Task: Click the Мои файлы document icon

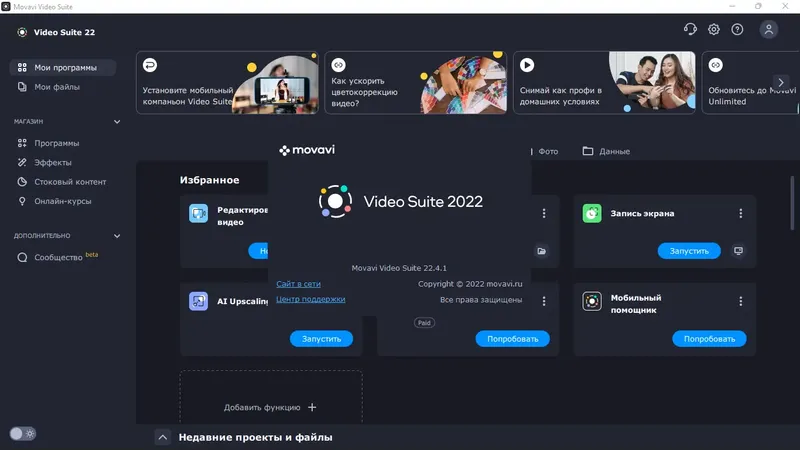Action: pyautogui.click(x=22, y=87)
